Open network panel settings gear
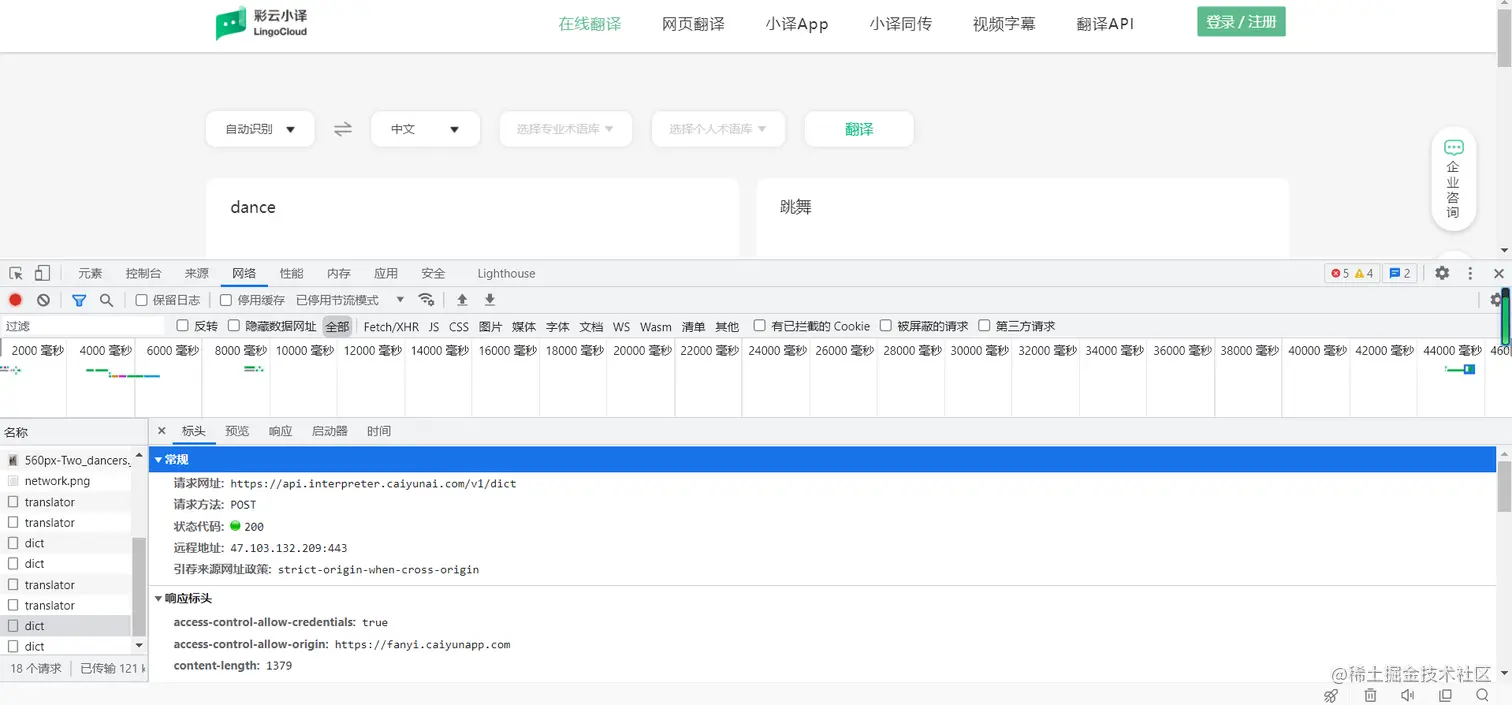Screen dimensions: 1512x705 [x=1495, y=300]
